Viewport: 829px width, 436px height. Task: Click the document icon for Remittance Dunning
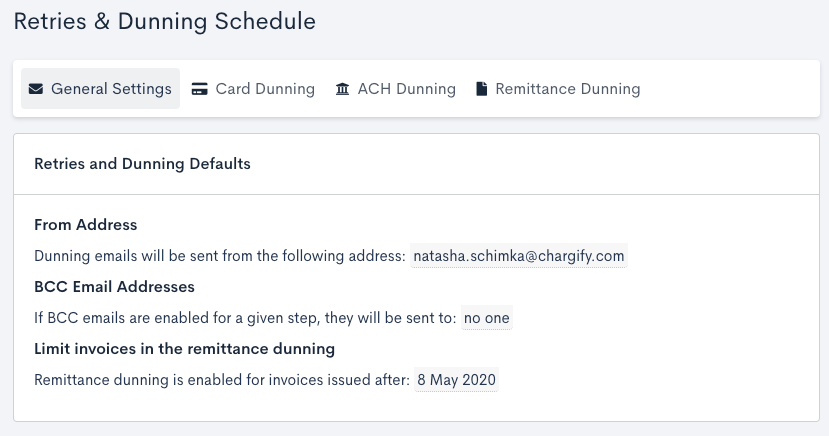[x=481, y=89]
